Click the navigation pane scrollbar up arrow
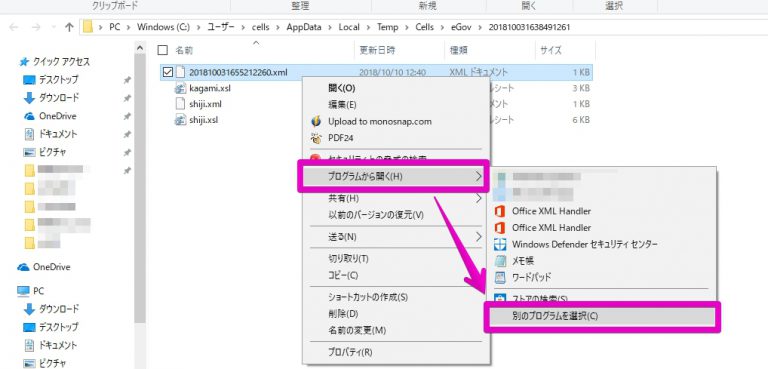The width and height of the screenshot is (768, 369). pyautogui.click(x=140, y=48)
